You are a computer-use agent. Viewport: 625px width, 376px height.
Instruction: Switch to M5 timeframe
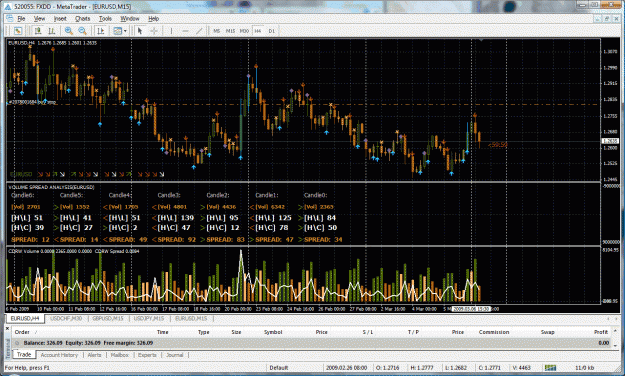(x=216, y=31)
